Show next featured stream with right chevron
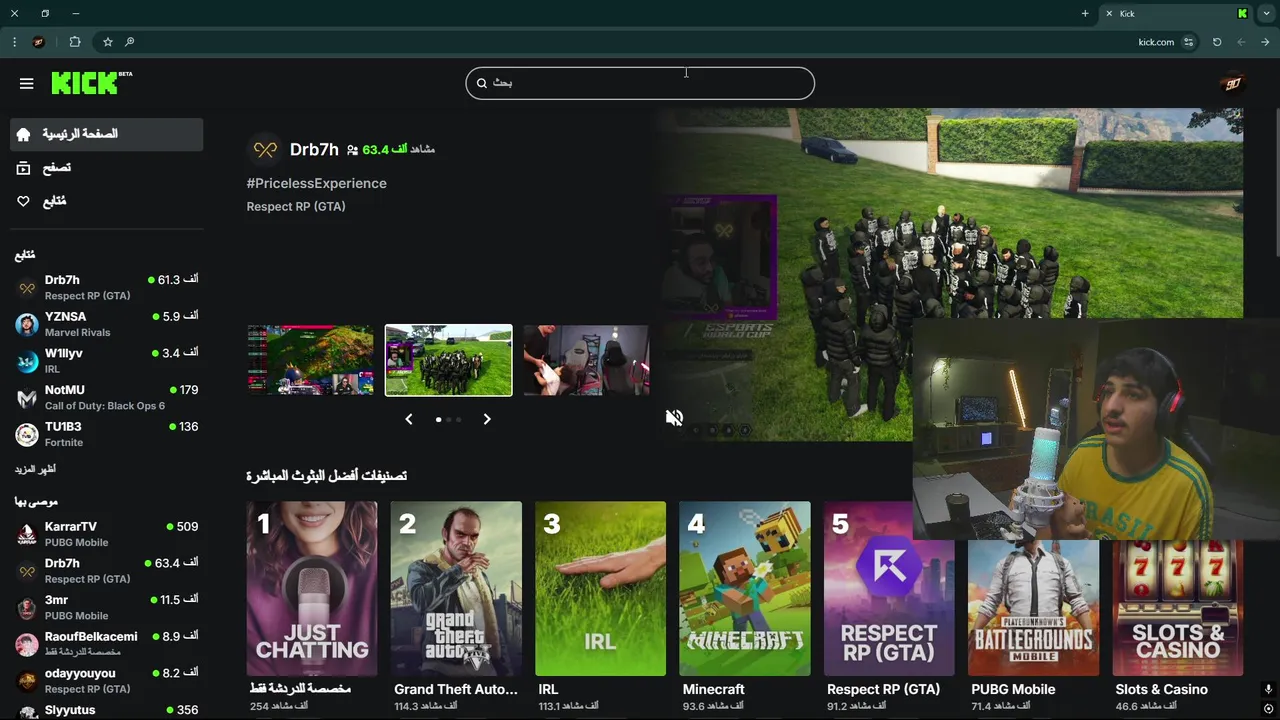This screenshot has height=720, width=1280. [487, 419]
